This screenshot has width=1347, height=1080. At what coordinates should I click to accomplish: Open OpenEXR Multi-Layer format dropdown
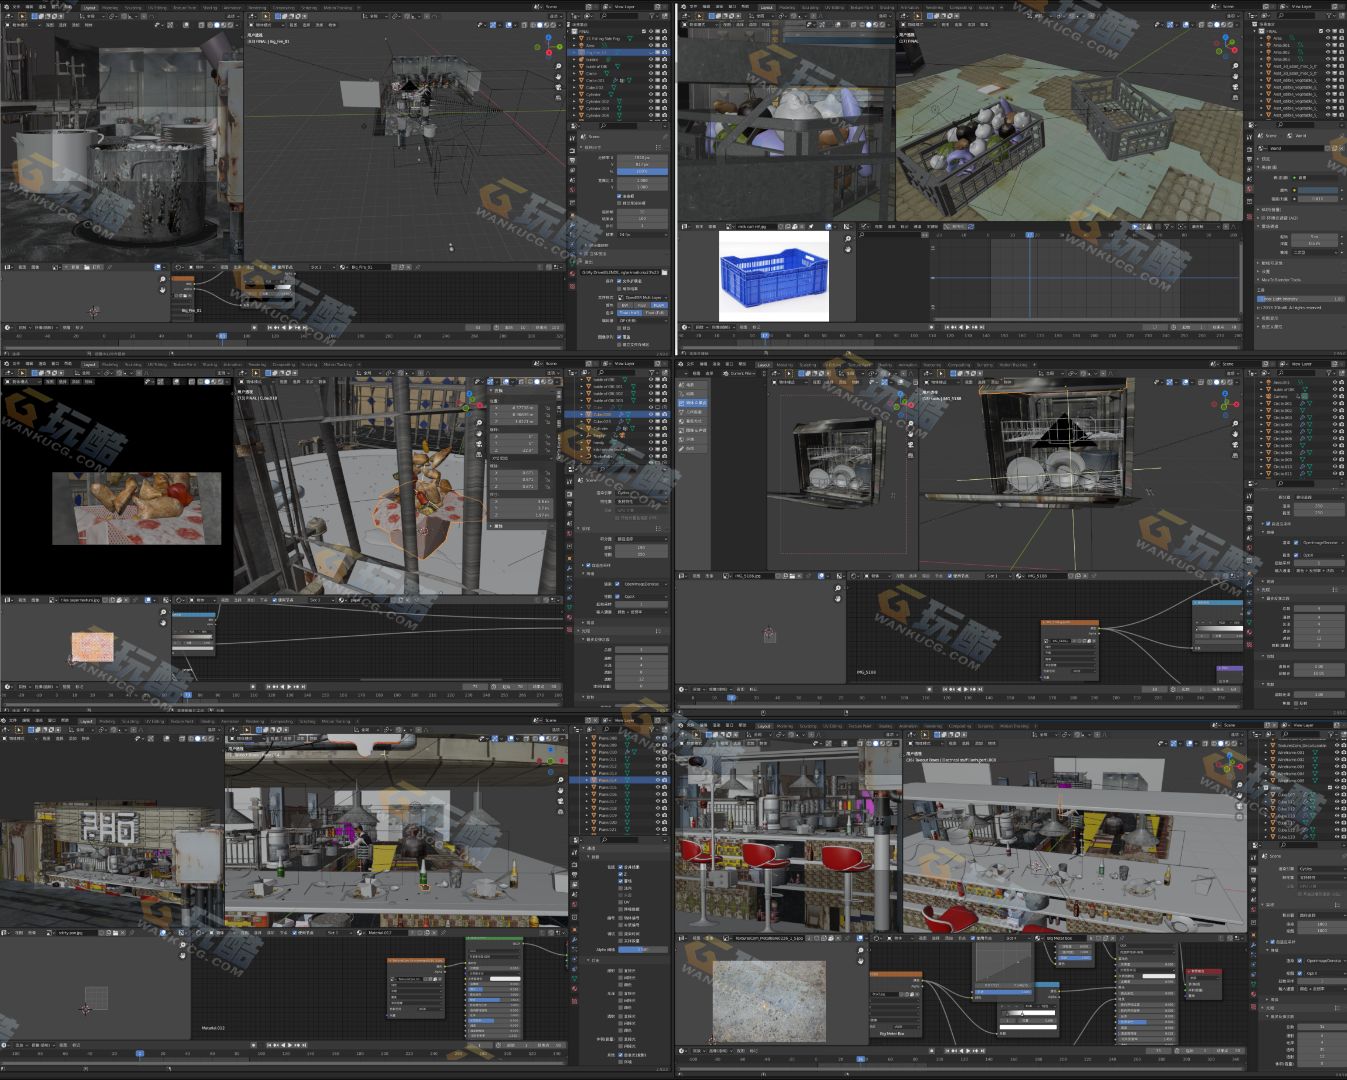(642, 298)
